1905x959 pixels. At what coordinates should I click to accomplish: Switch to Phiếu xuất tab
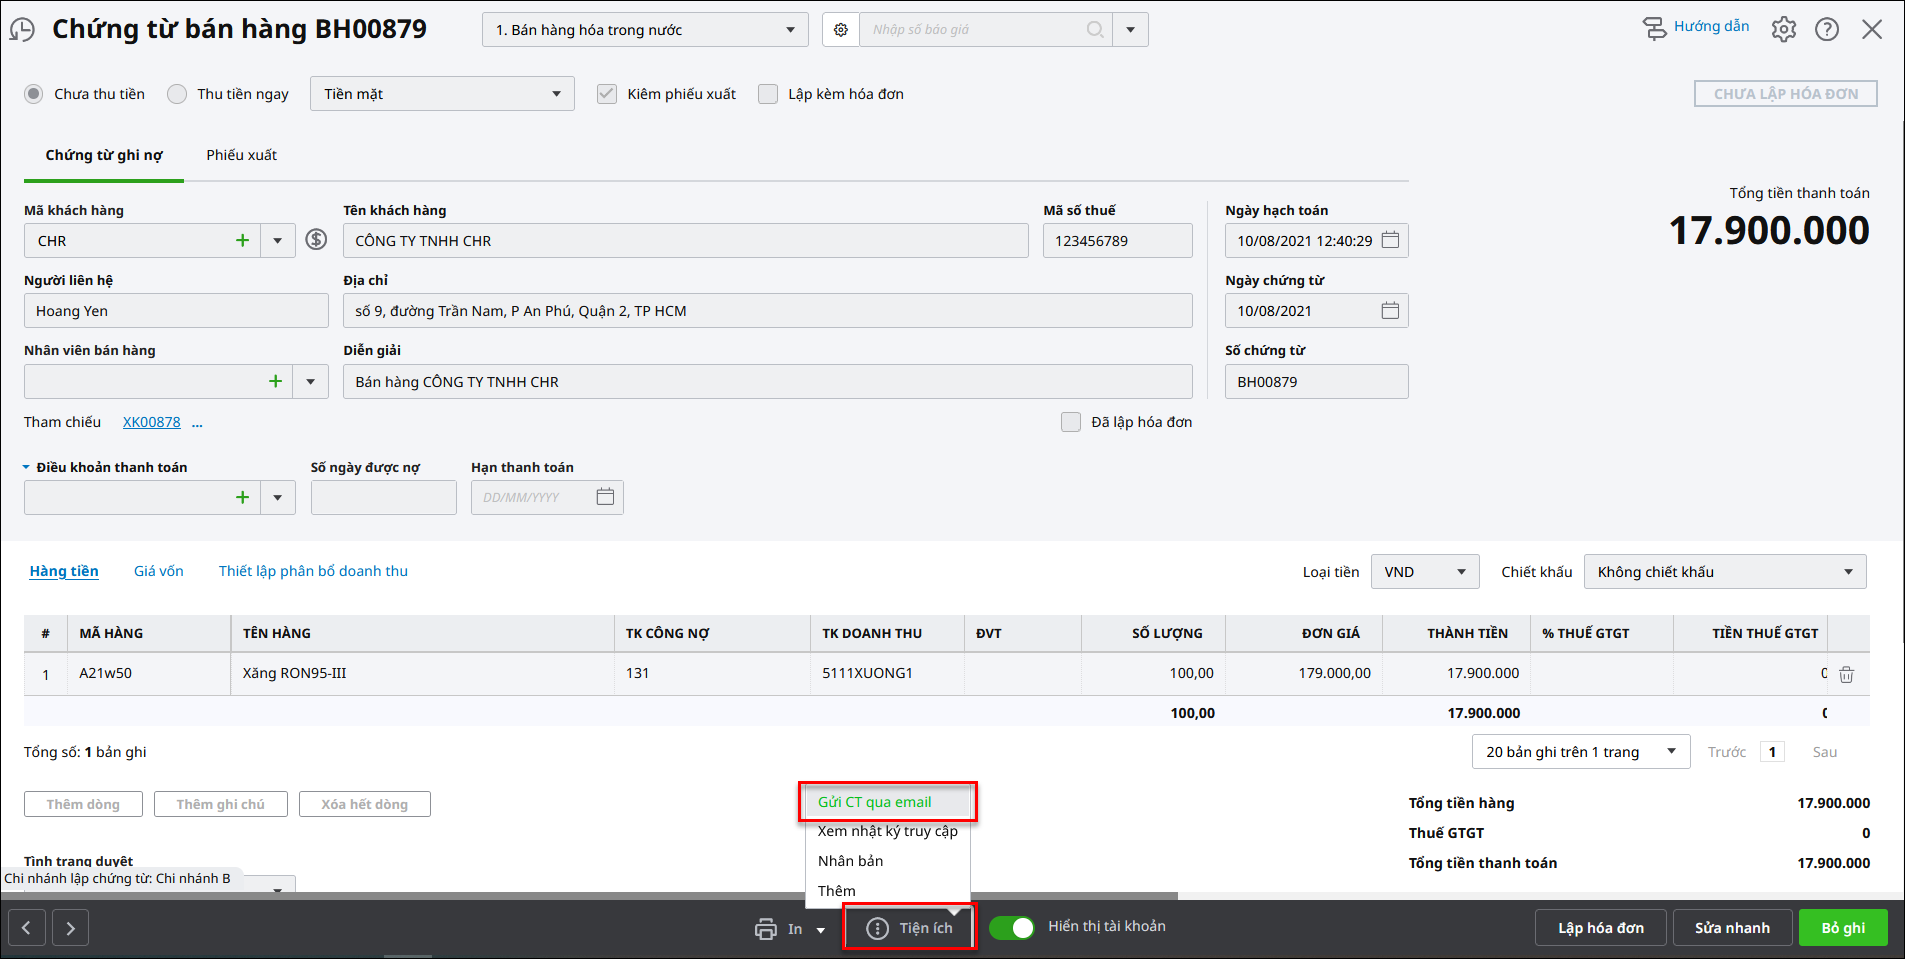pyautogui.click(x=241, y=155)
